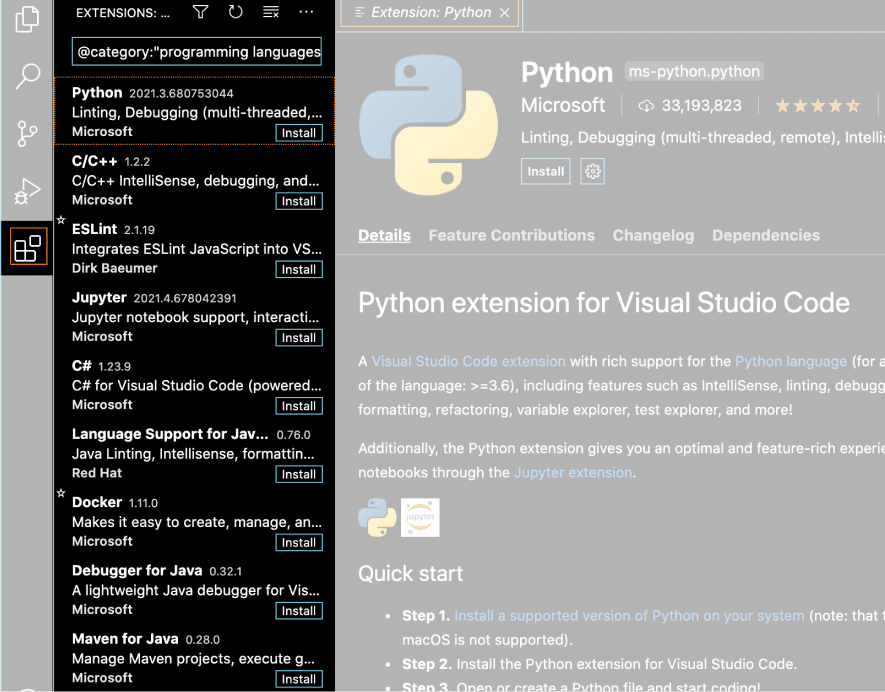Open the Dependencies tab
Image resolution: width=885 pixels, height=692 pixels.
(765, 235)
